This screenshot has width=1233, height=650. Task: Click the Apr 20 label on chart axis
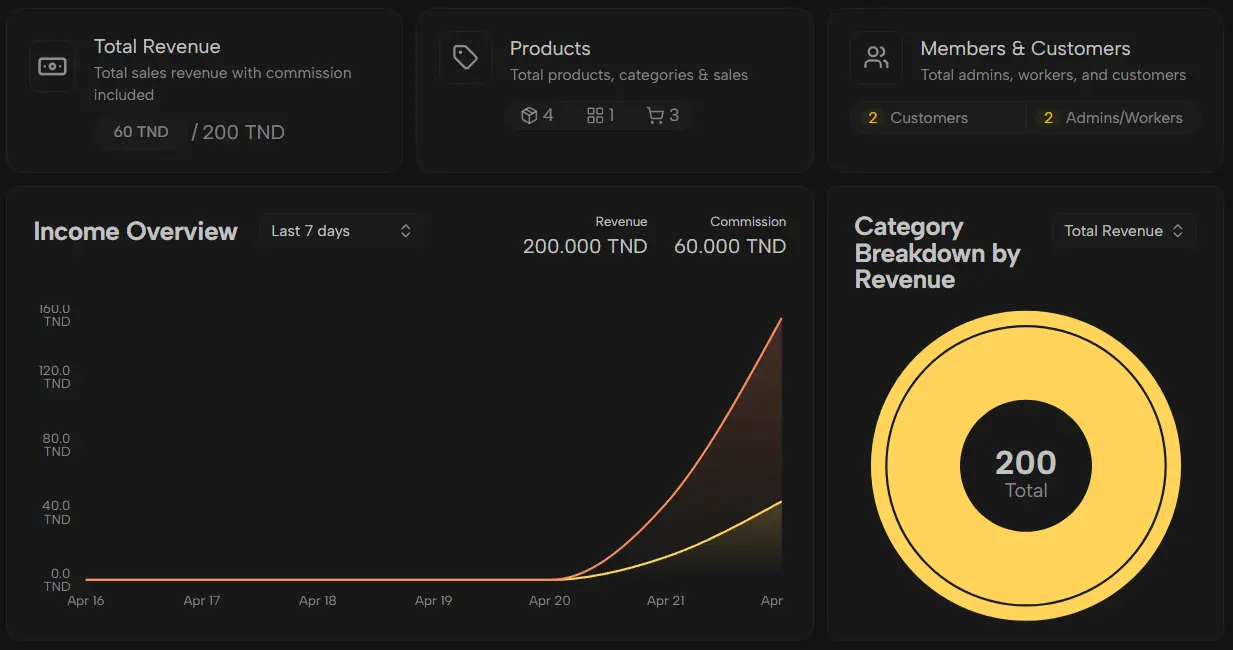pyautogui.click(x=549, y=601)
